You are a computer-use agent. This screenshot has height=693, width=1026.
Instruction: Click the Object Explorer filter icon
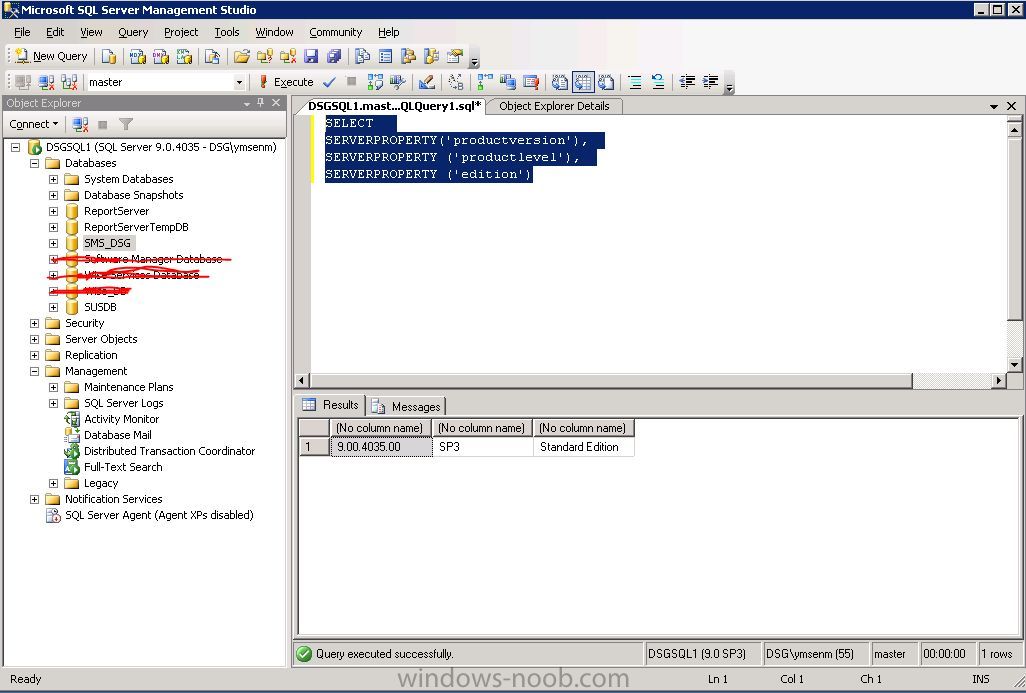pyautogui.click(x=126, y=124)
